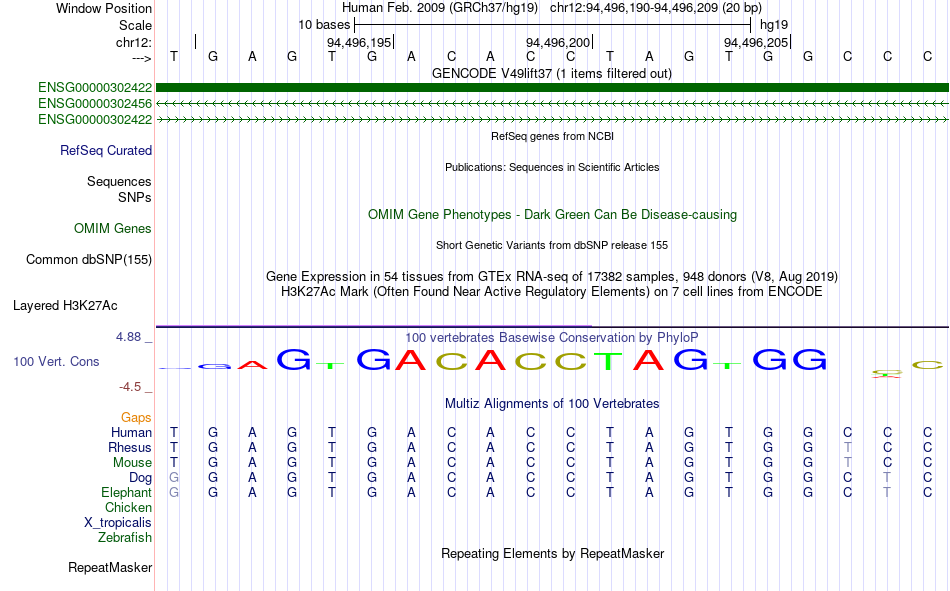Open OMIM Gene Phenotypes track title
Viewport: 950px width, 591px height.
click(552, 215)
